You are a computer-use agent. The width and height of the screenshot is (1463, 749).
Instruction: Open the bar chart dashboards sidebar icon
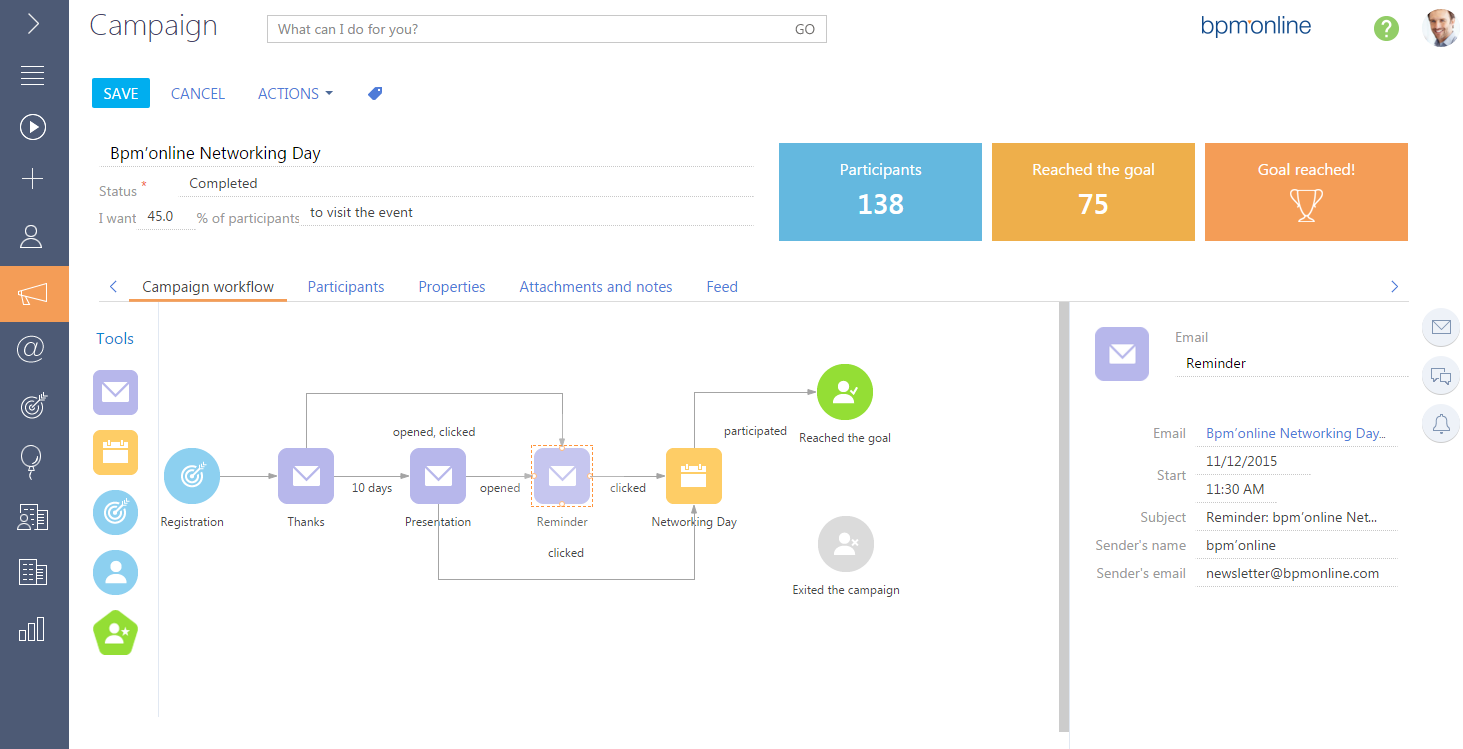[x=32, y=629]
